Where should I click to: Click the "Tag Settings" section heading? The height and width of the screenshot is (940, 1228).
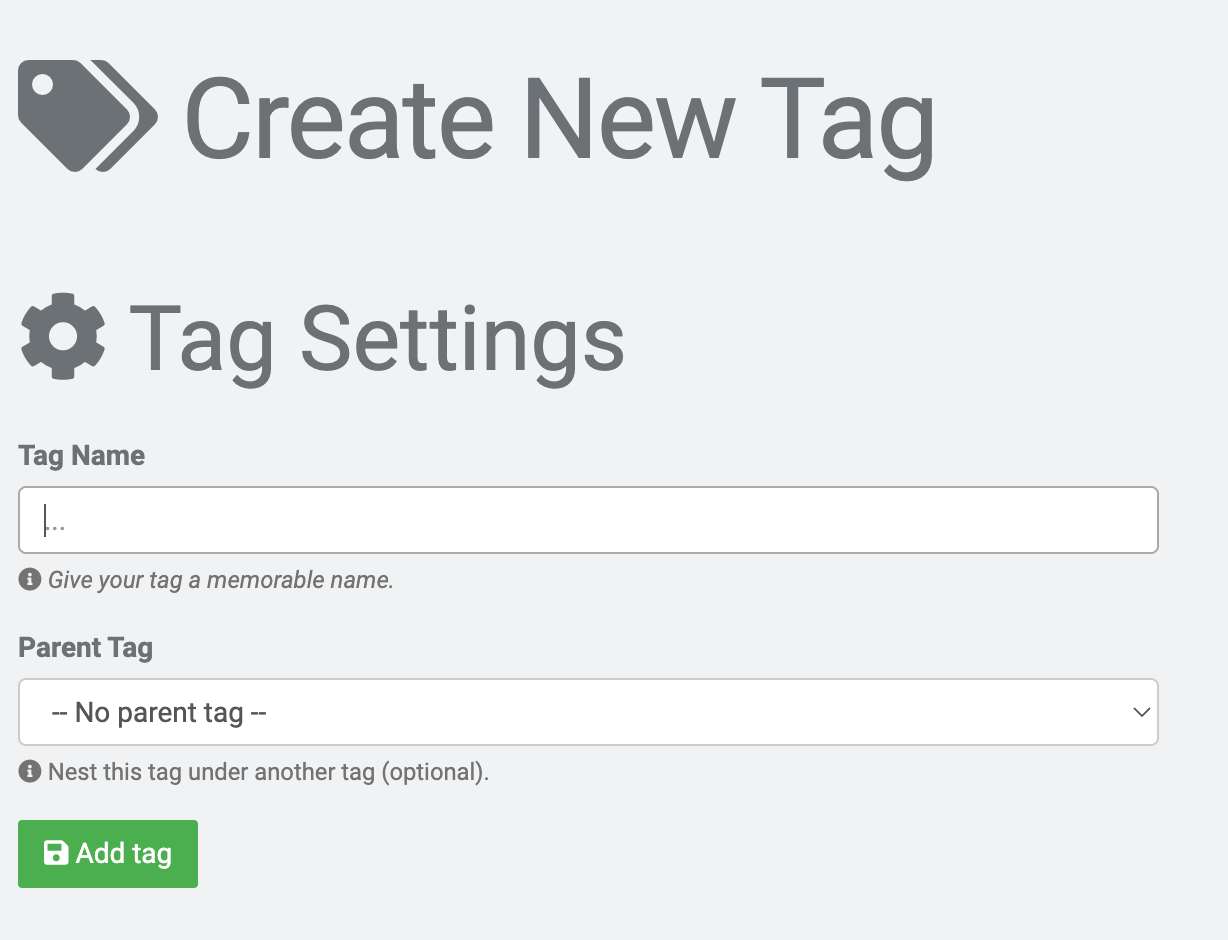pos(377,340)
